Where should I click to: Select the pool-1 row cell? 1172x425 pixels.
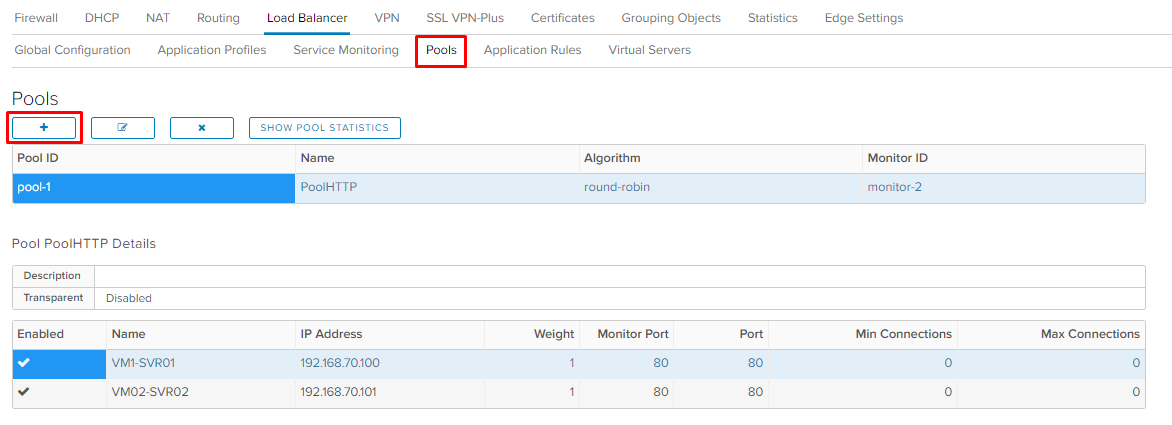point(154,187)
